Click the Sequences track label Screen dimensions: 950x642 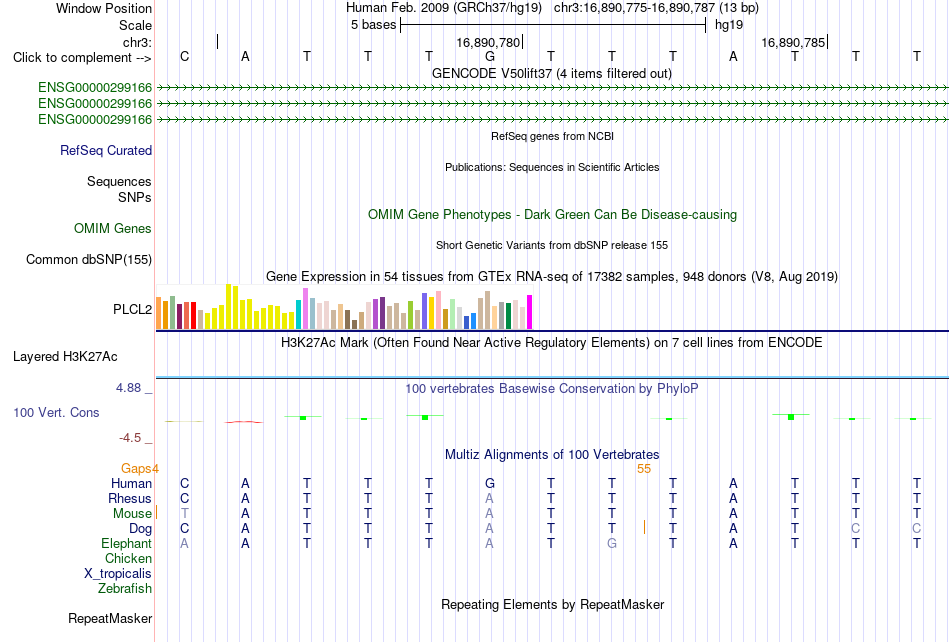tap(119, 181)
